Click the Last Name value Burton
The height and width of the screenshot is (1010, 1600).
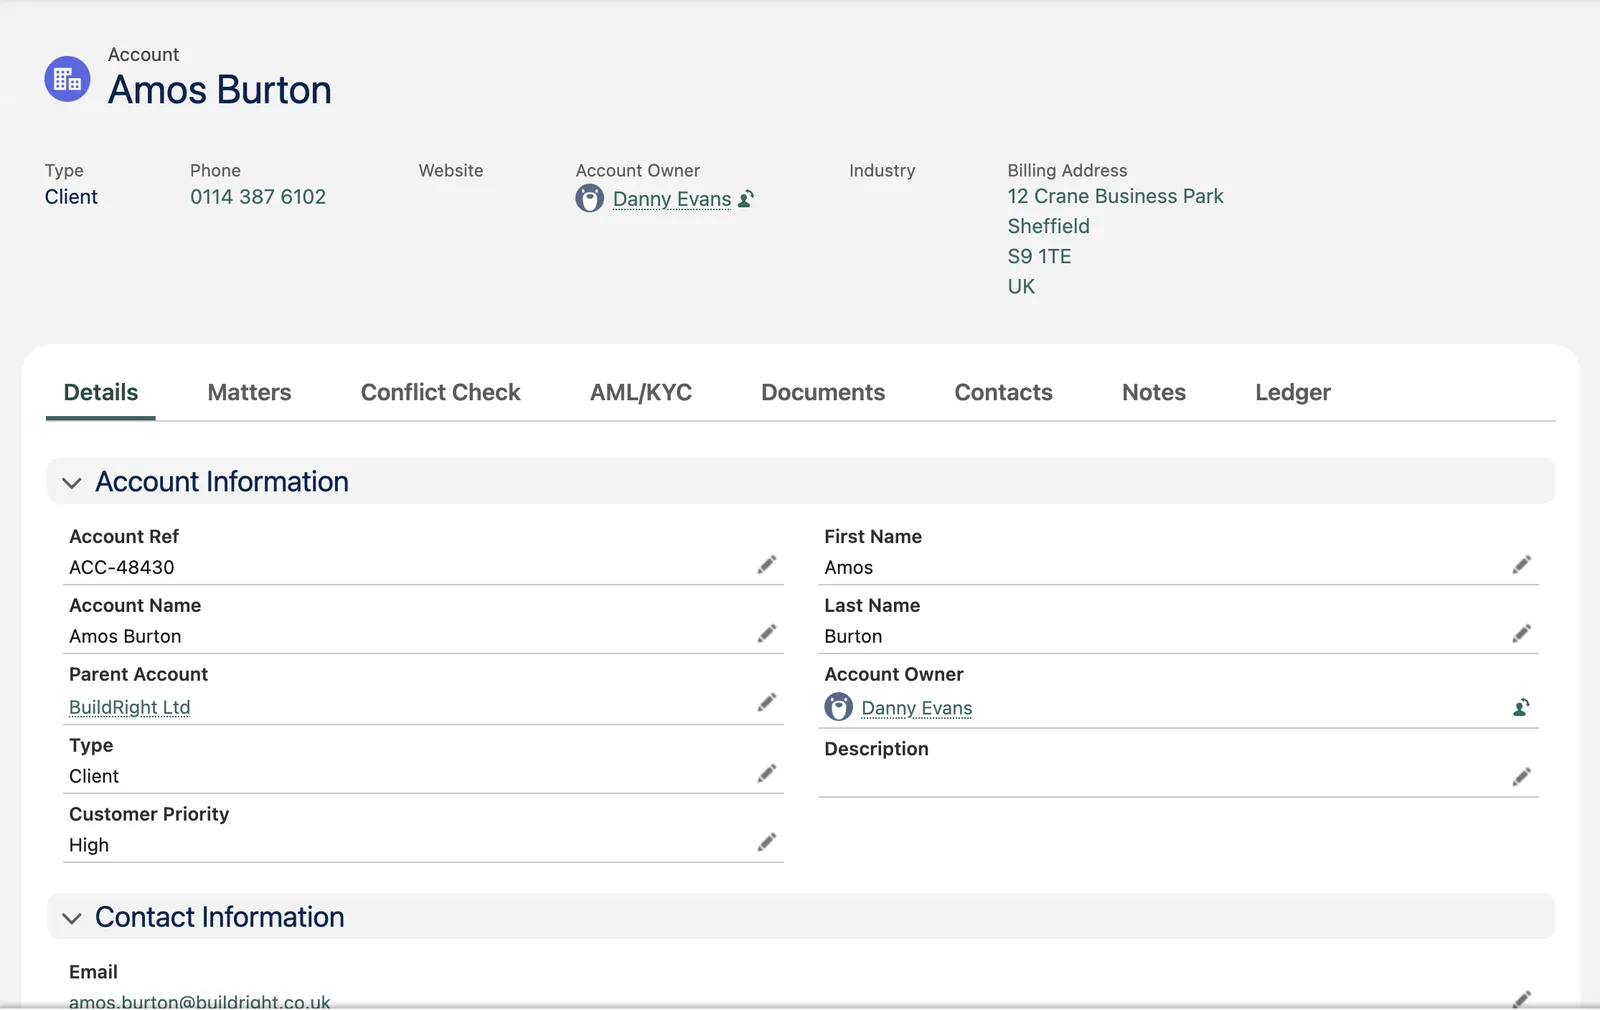pyautogui.click(x=853, y=636)
